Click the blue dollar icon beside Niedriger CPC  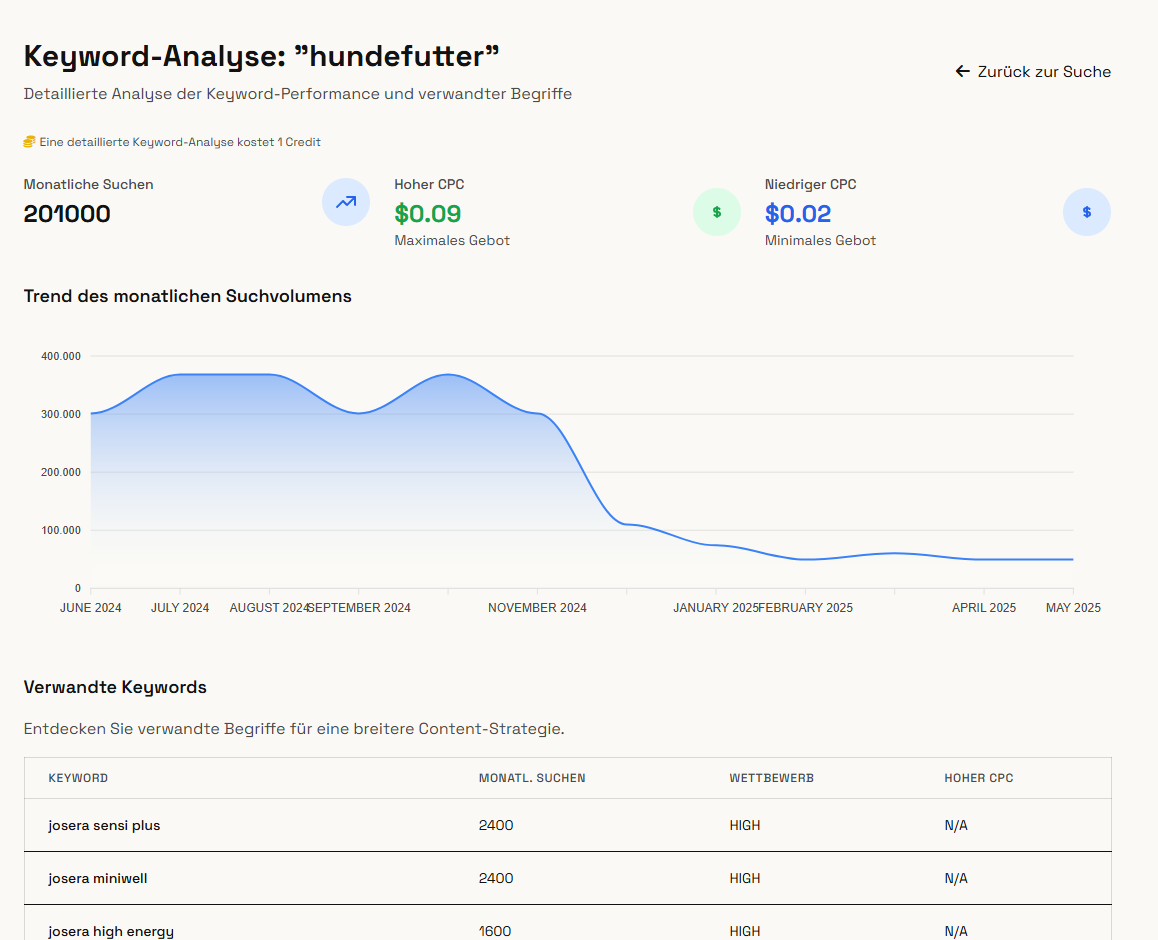(x=1086, y=212)
